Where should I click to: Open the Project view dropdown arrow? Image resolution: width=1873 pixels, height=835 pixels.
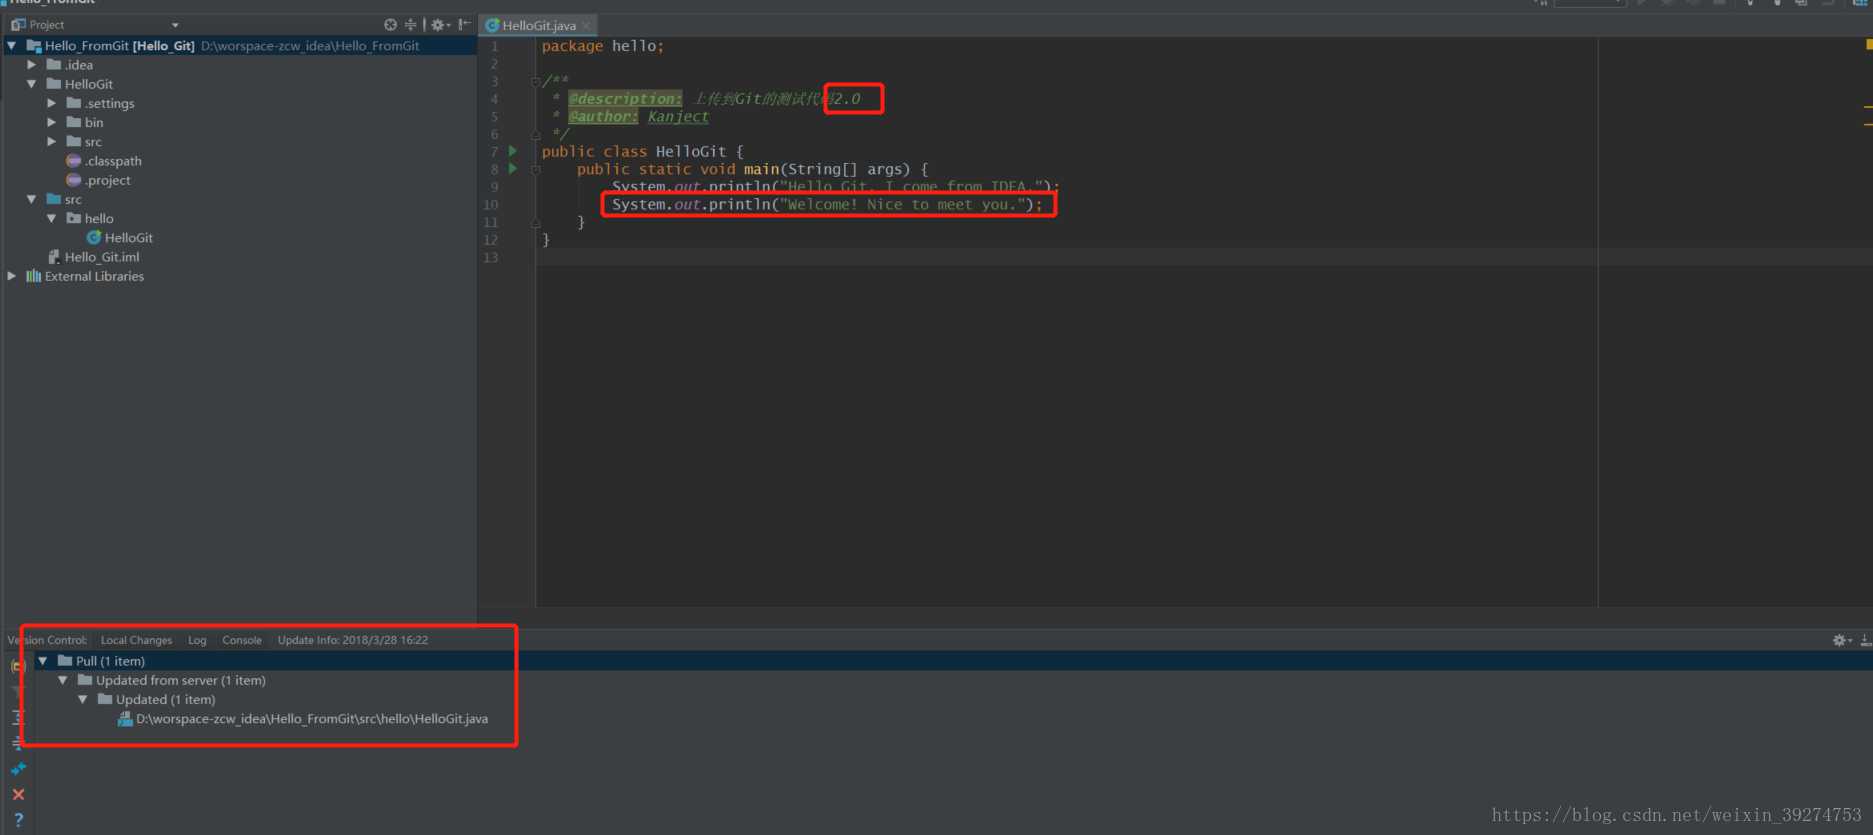(x=175, y=25)
